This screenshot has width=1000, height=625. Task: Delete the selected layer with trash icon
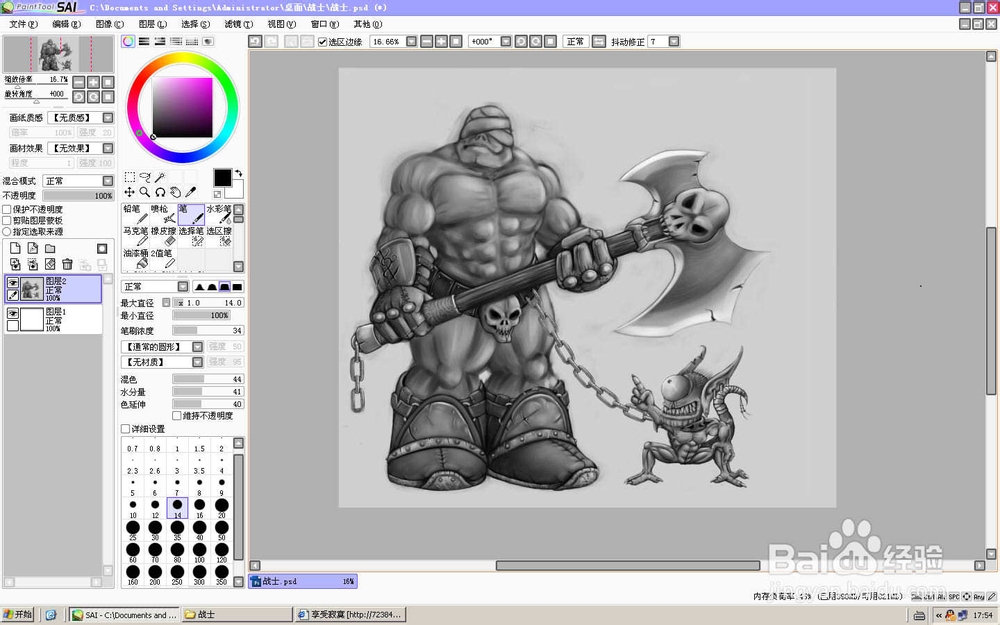pos(67,264)
